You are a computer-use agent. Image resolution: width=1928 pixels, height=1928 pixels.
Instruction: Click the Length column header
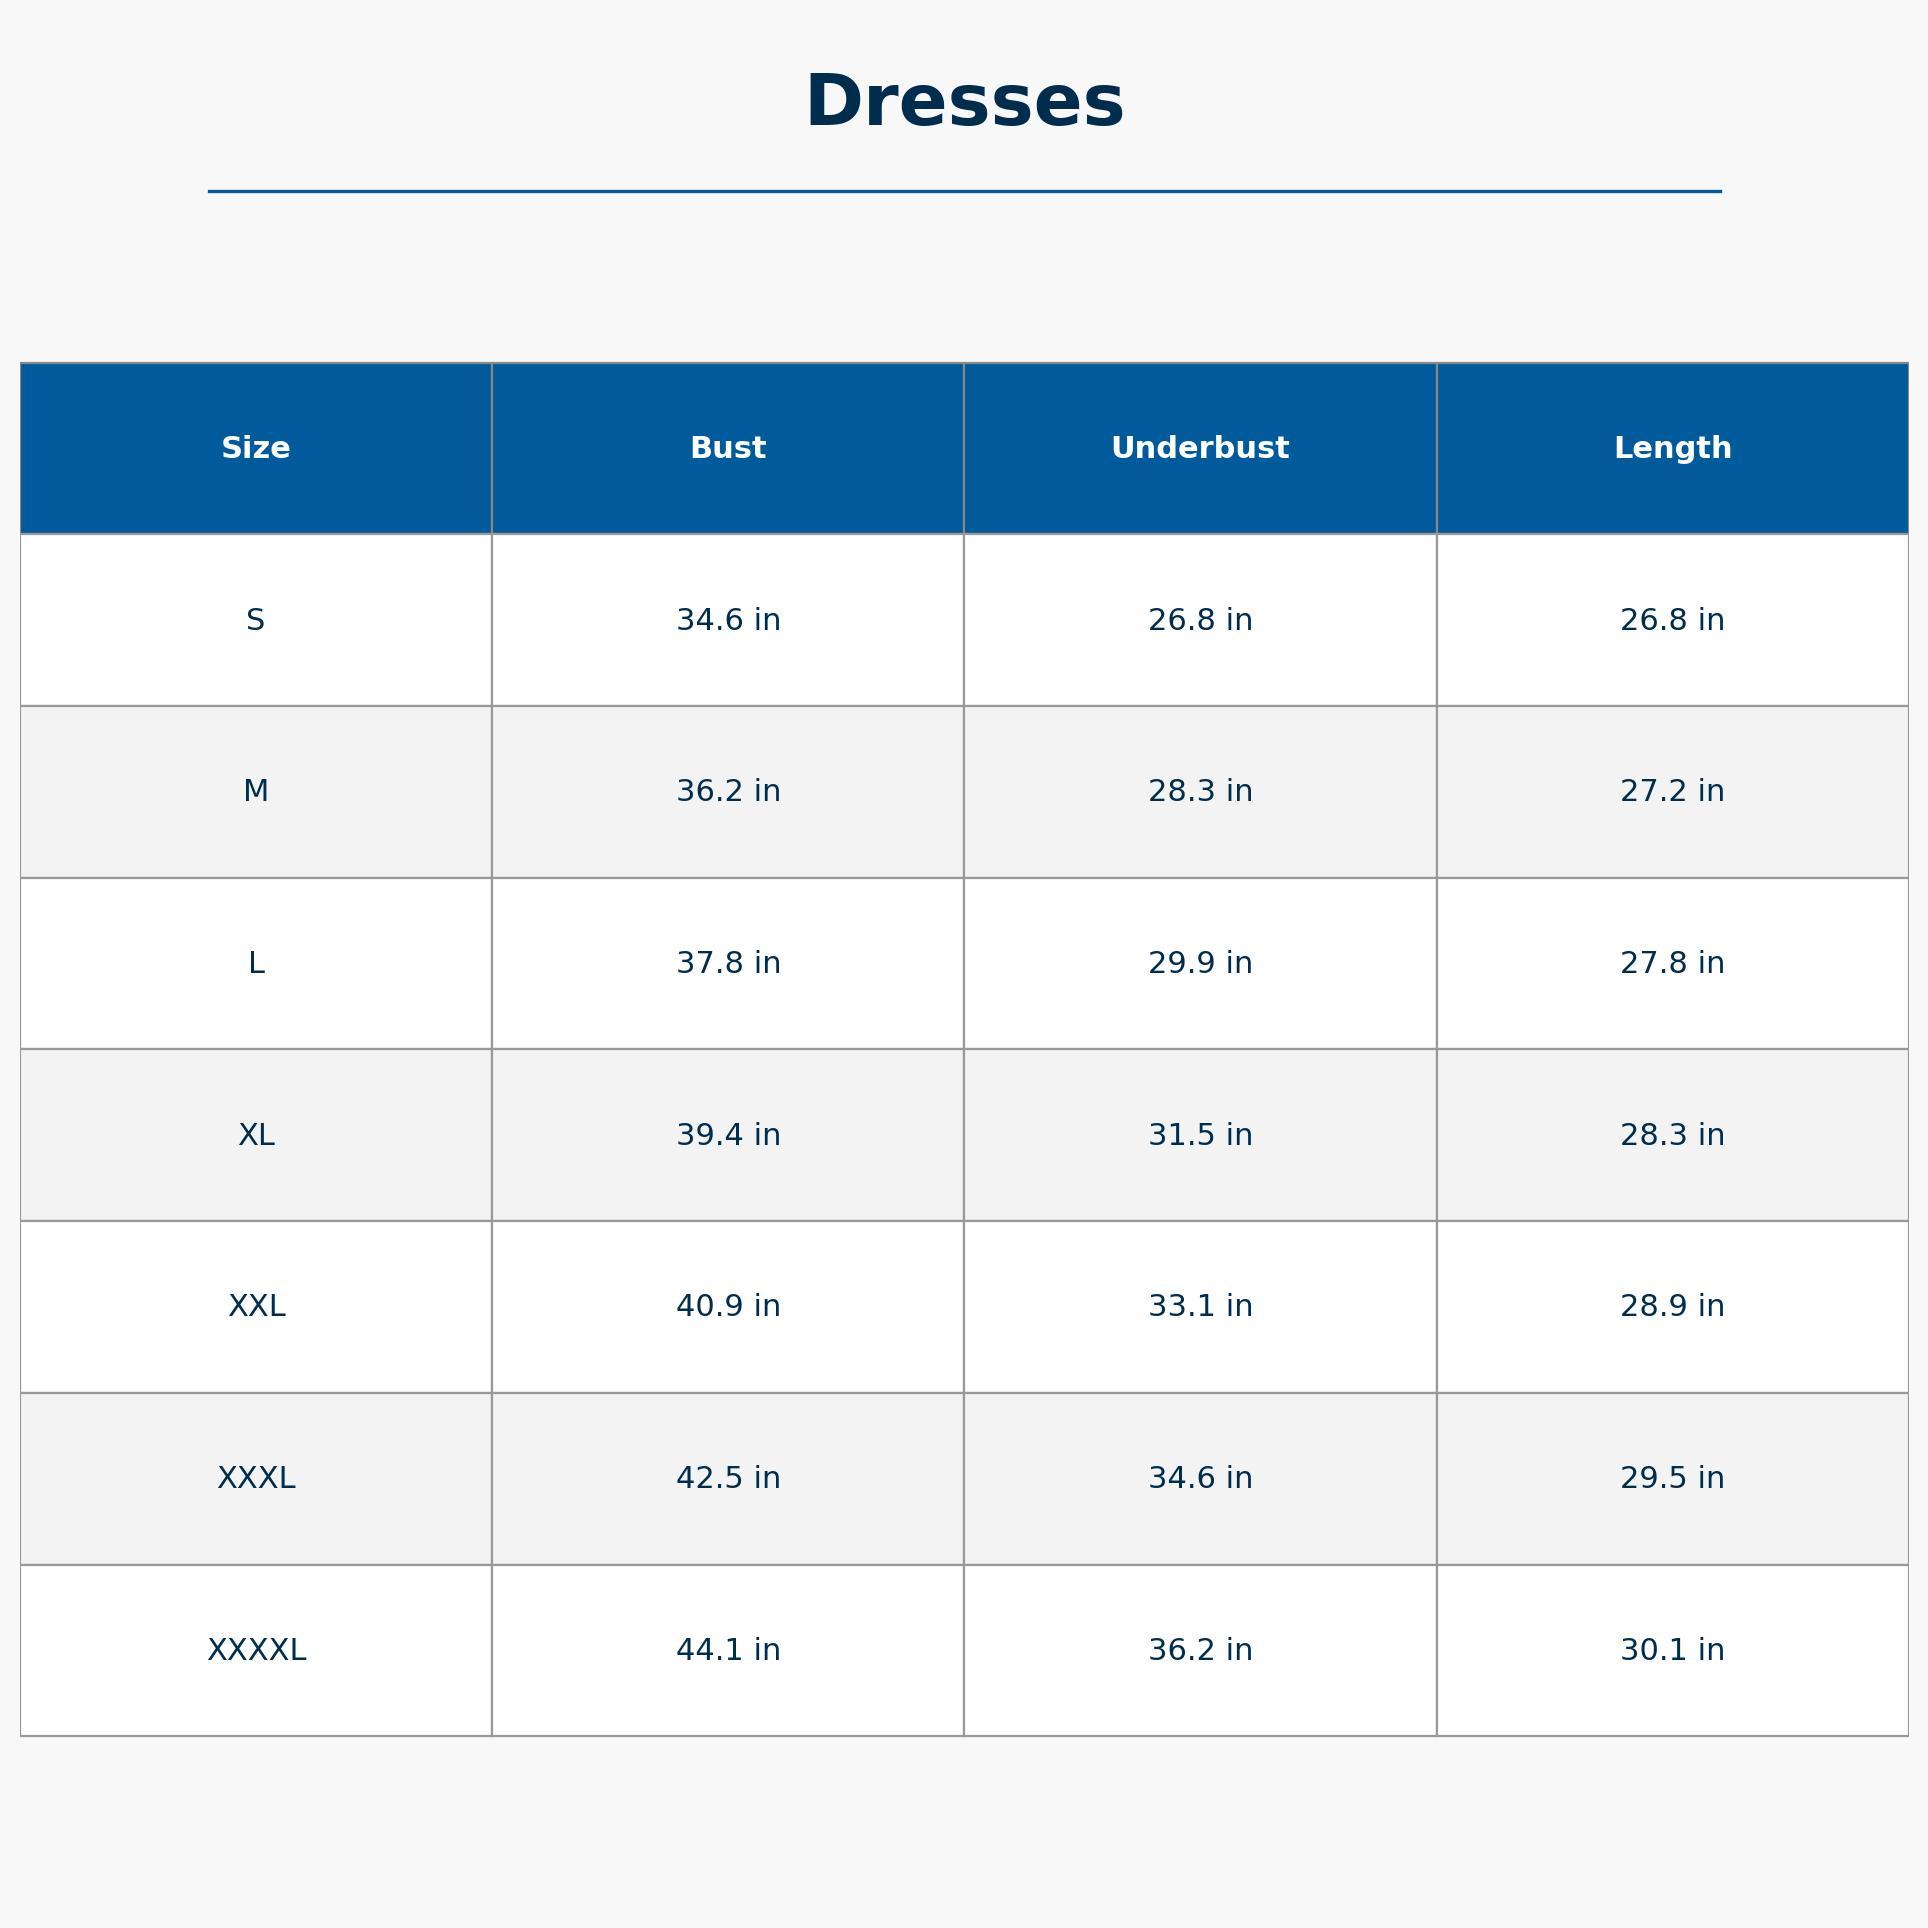coord(1672,448)
